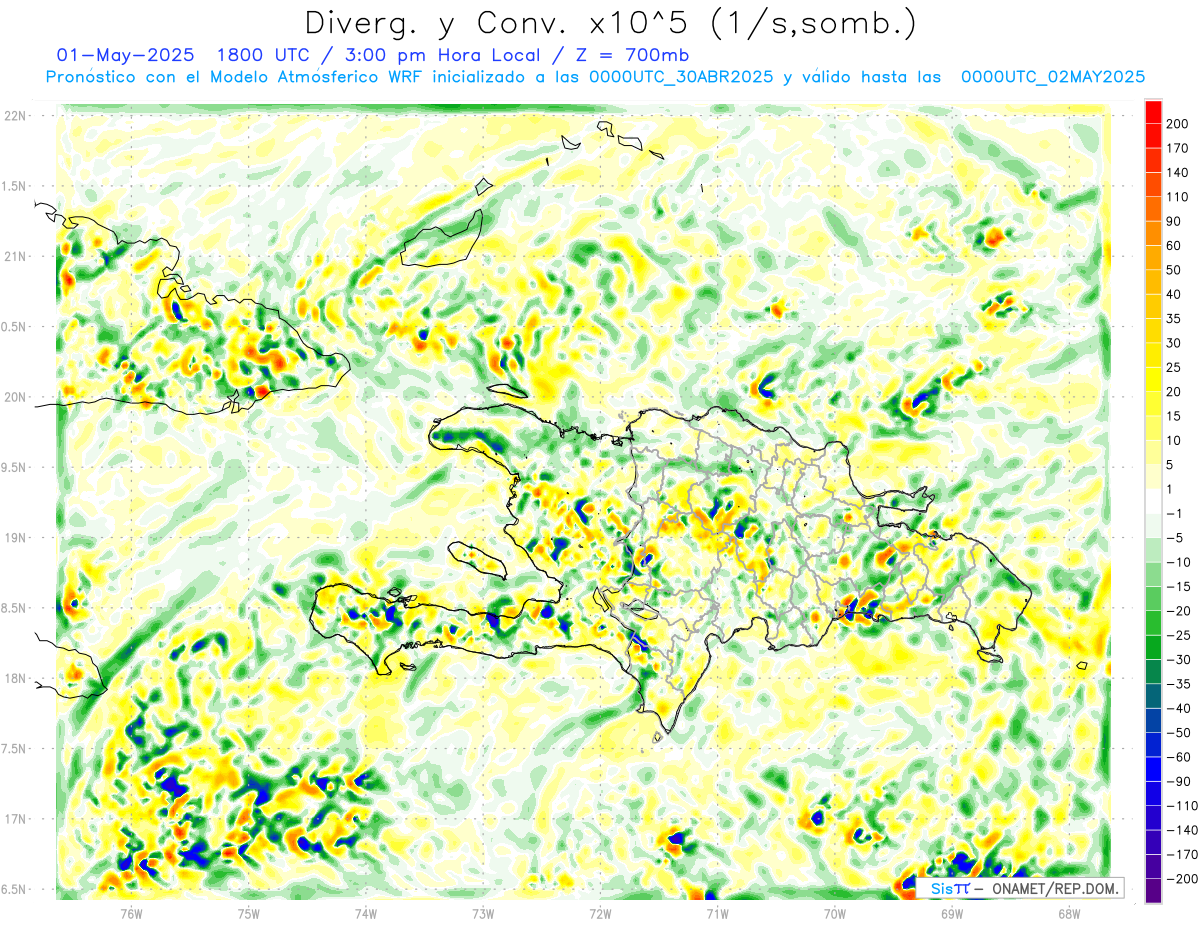Click the '-170' color scale value

1183,855
